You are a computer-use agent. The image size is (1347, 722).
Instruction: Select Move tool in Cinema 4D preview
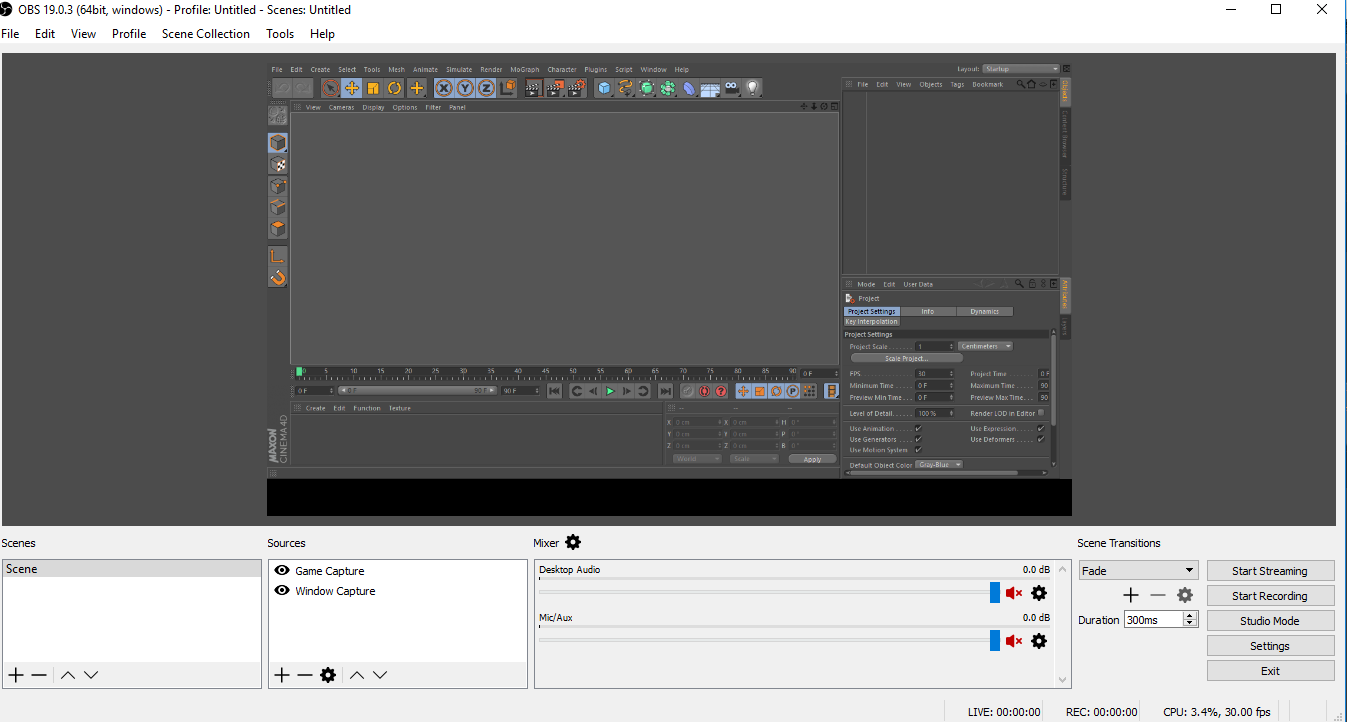[352, 88]
